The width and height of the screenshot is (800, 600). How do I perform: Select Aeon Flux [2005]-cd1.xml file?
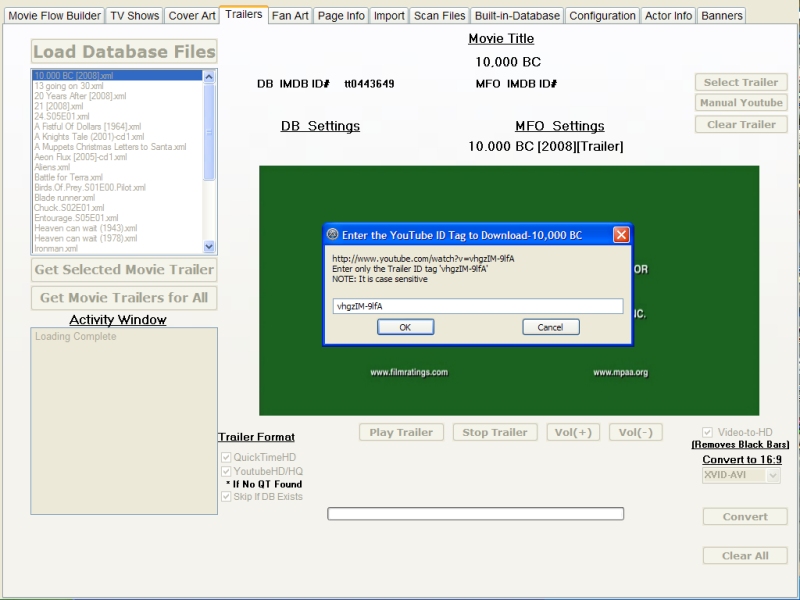click(80, 158)
